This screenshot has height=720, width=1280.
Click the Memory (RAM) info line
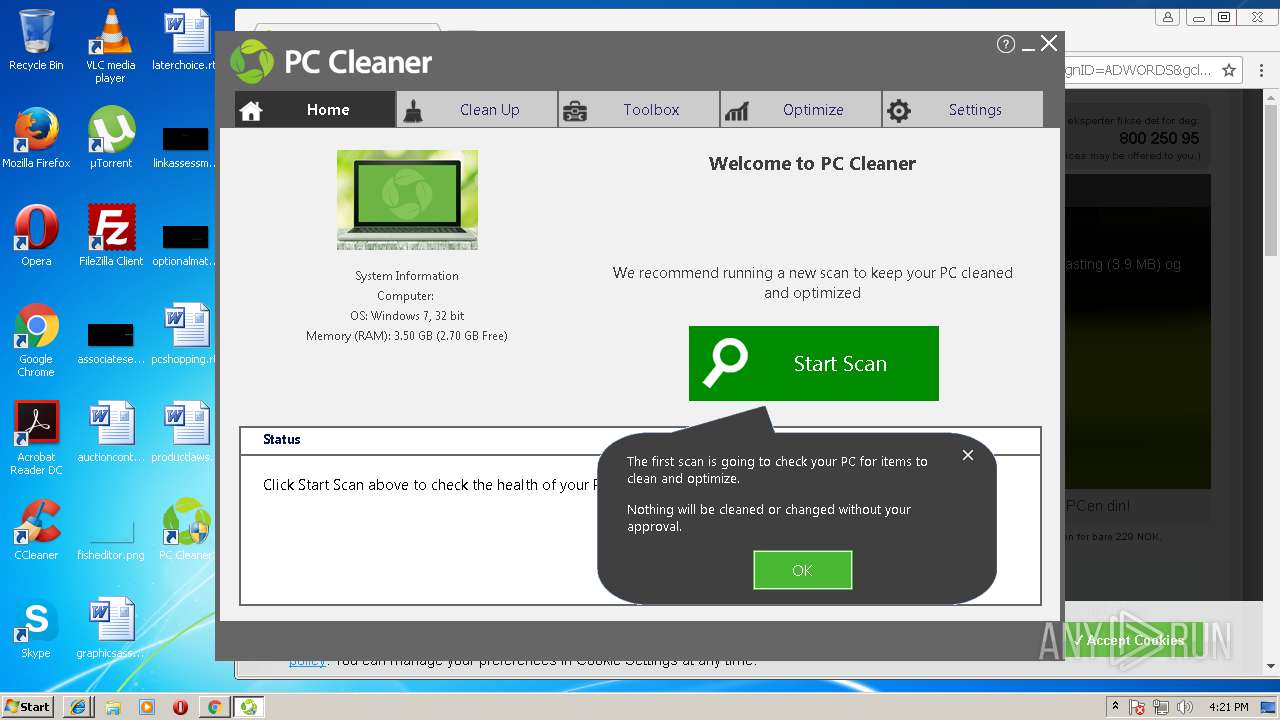click(x=407, y=336)
